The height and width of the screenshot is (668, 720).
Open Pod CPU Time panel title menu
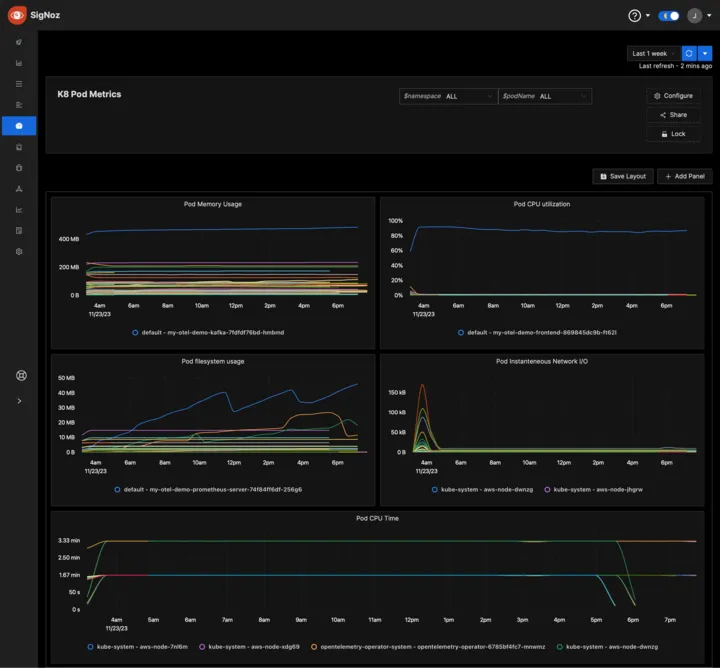(x=377, y=518)
